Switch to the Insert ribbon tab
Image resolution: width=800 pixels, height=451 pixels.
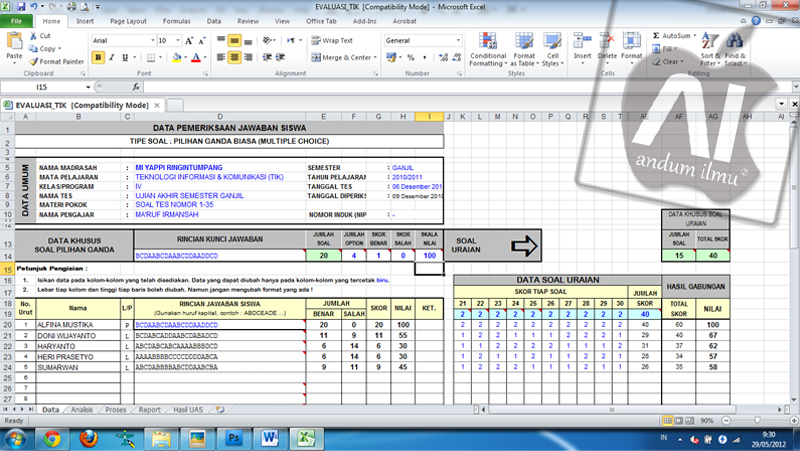point(85,21)
